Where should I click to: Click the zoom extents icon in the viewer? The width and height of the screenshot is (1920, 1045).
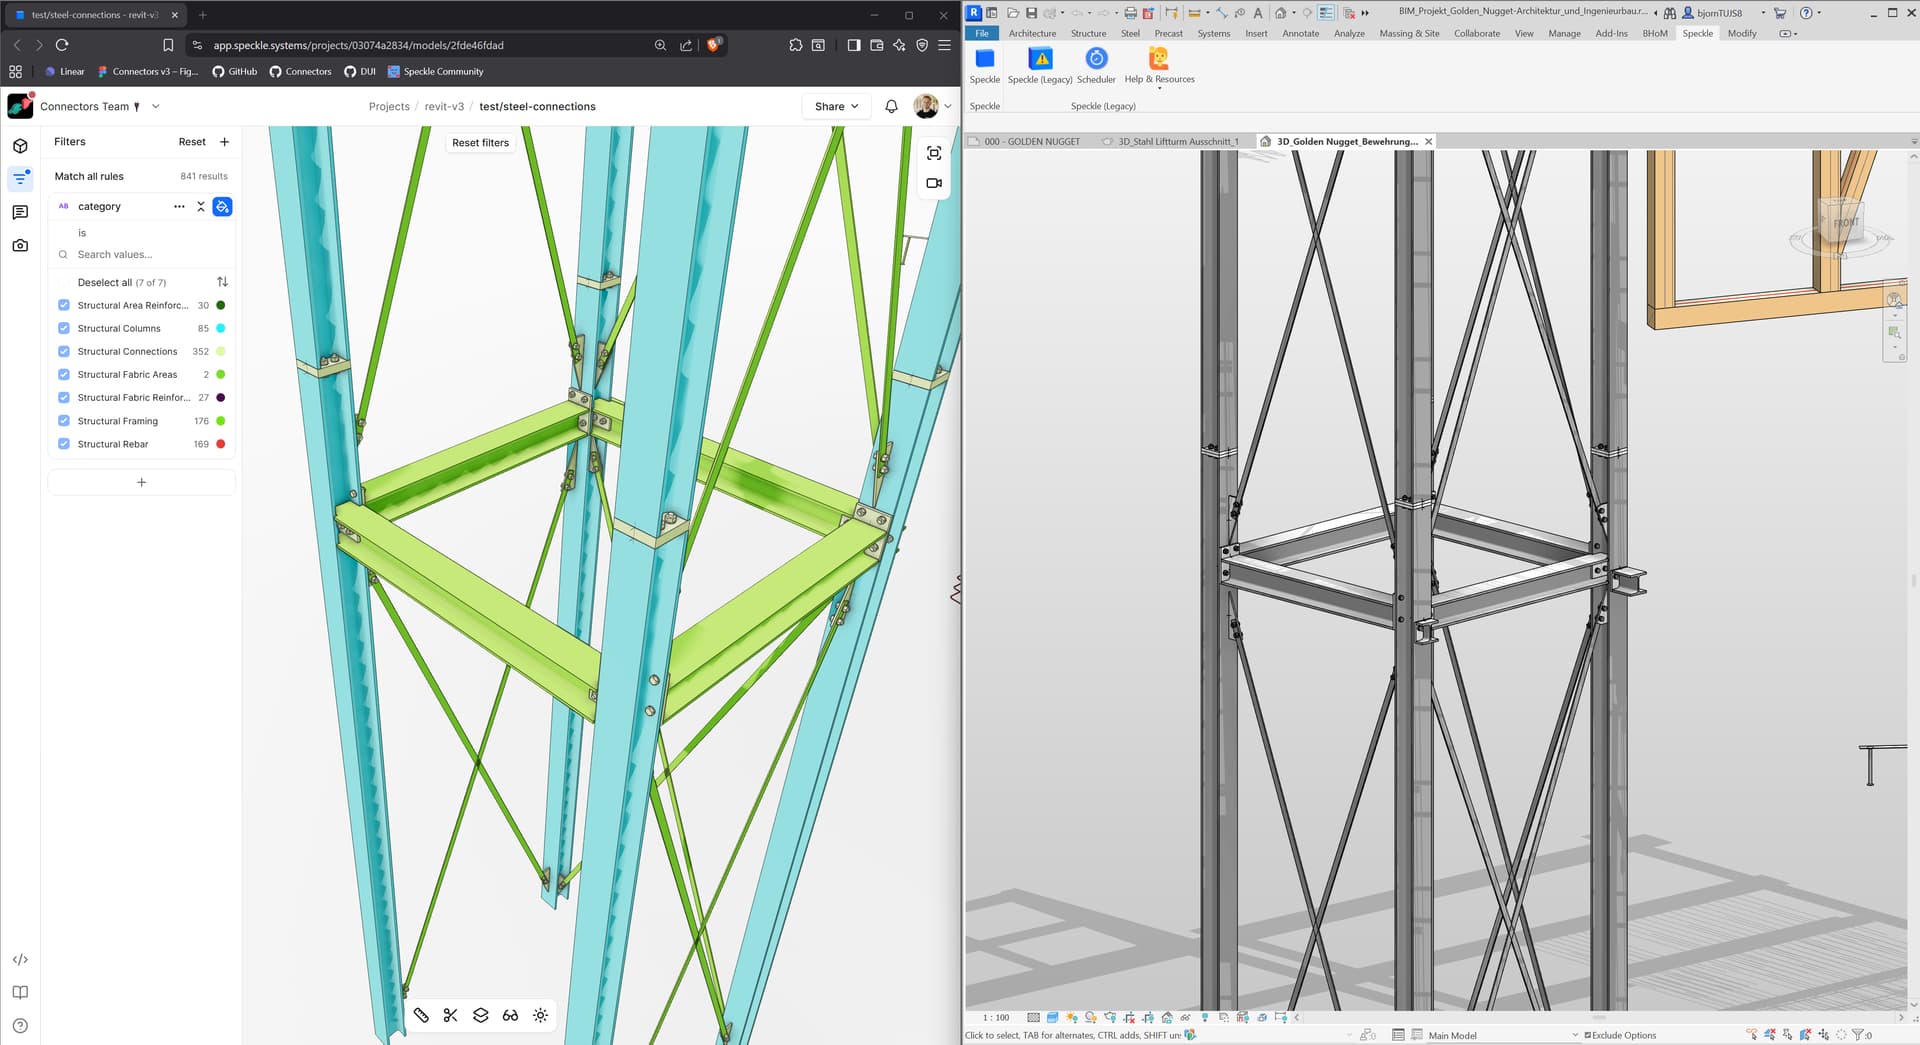(x=934, y=153)
